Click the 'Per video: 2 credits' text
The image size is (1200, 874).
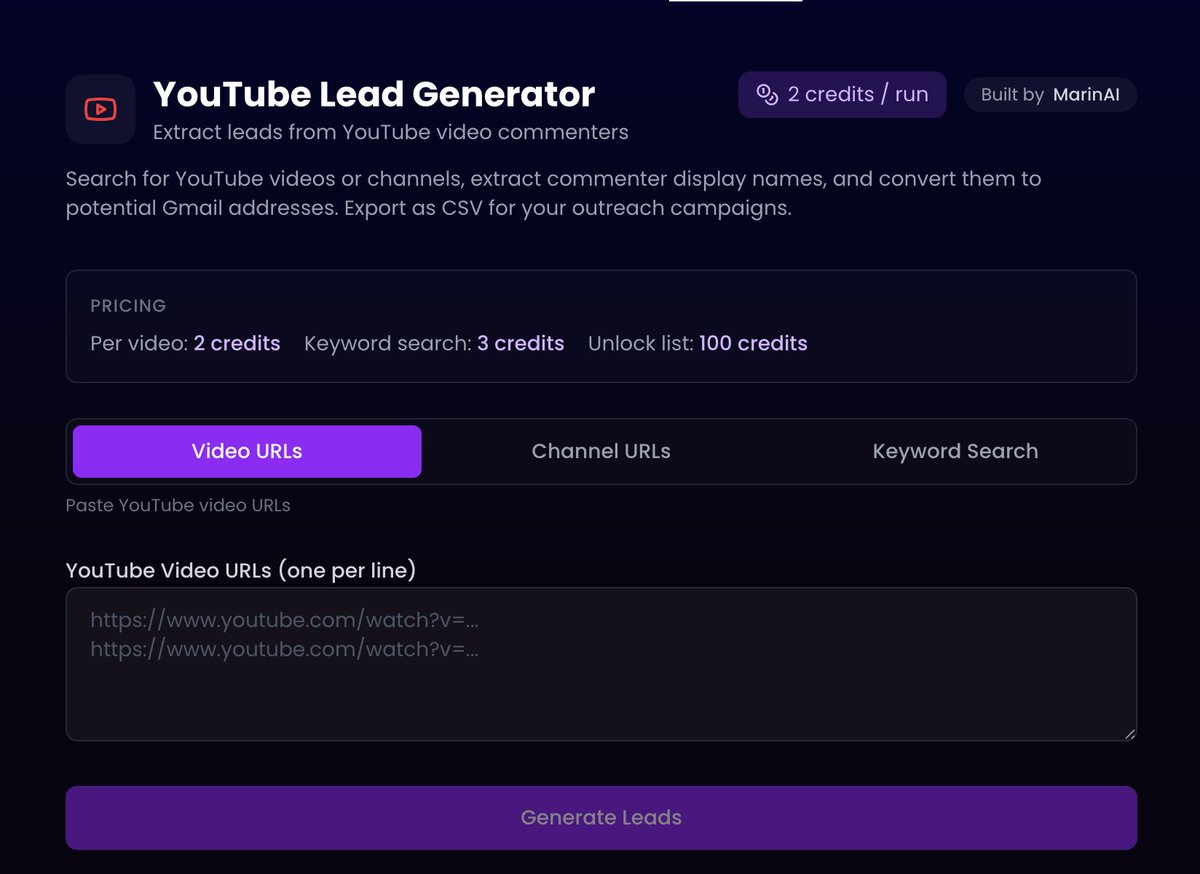click(185, 343)
